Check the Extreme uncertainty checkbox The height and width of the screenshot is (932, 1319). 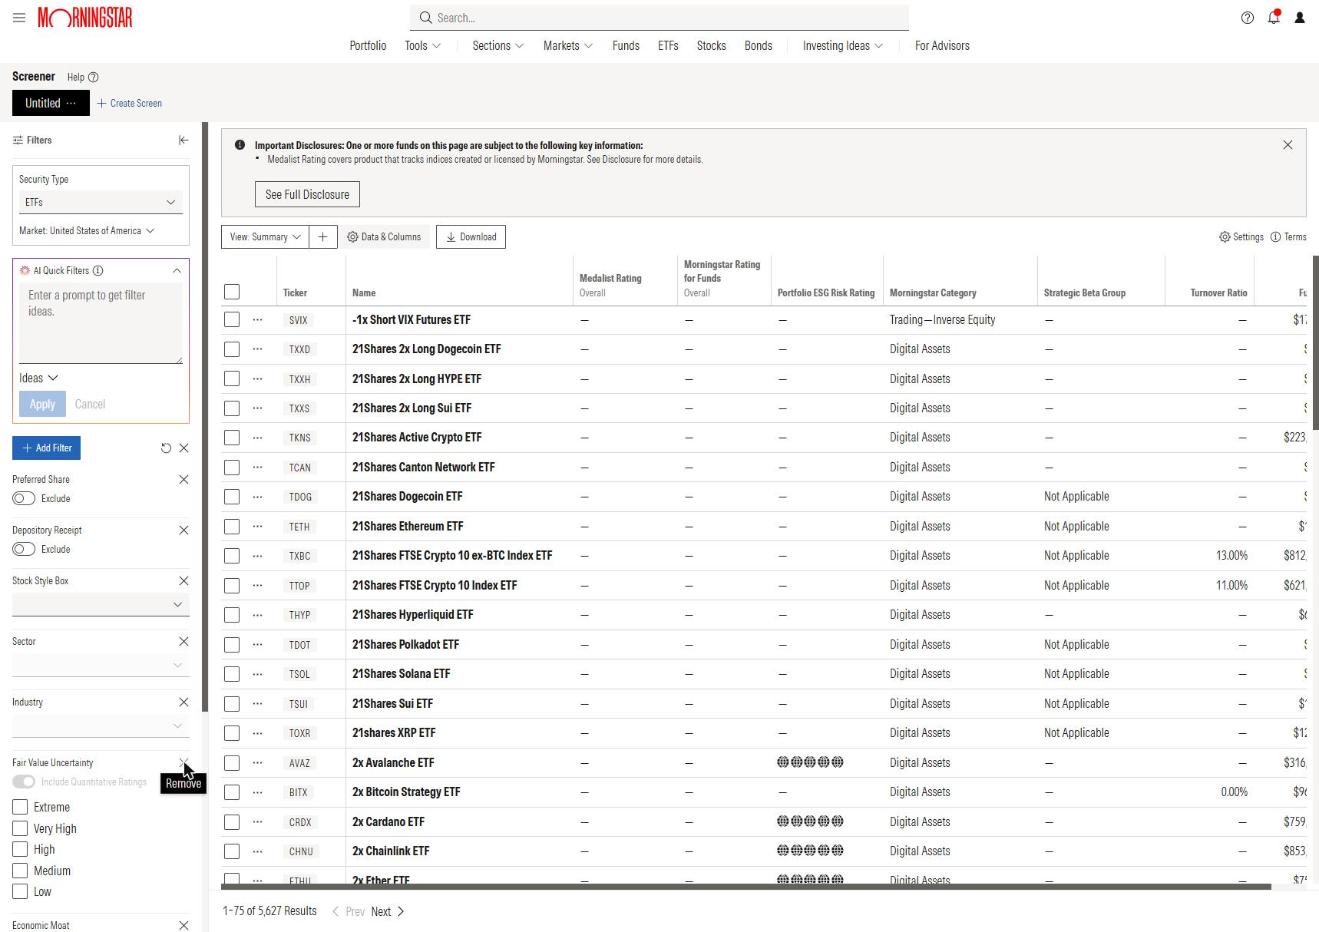coord(20,807)
